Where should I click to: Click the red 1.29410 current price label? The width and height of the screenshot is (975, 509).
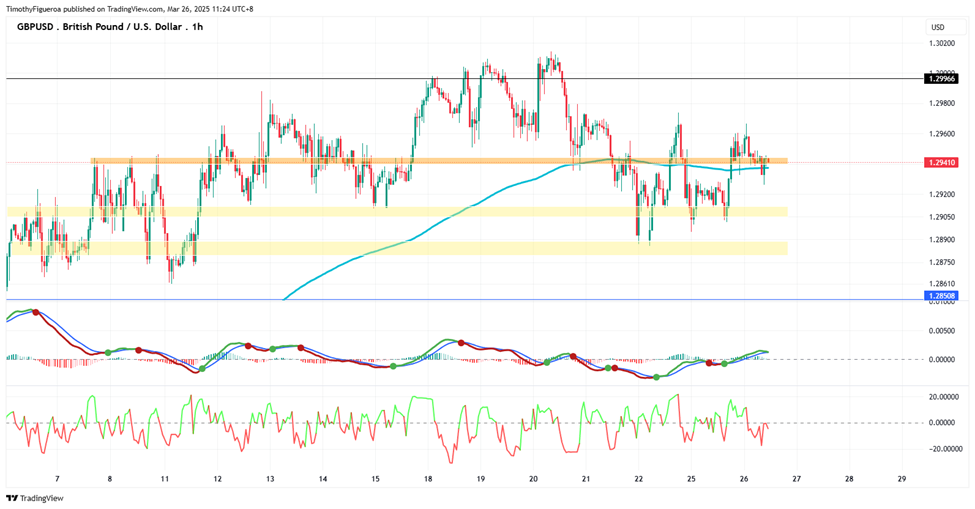941,162
